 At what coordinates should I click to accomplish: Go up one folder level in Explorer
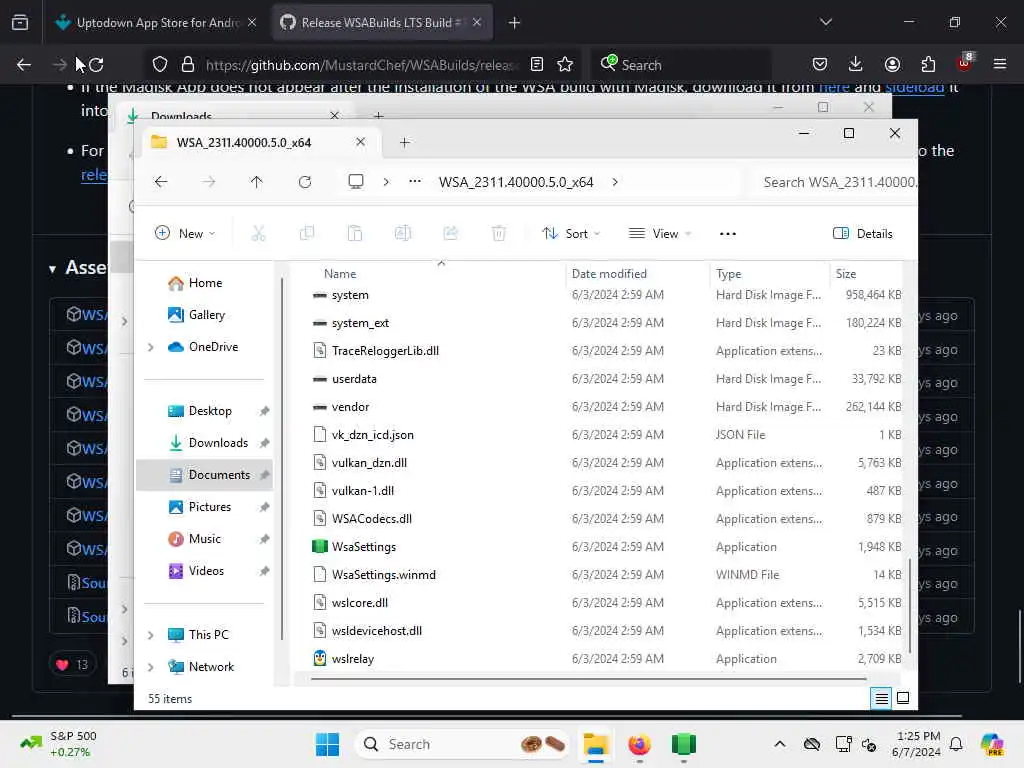tap(257, 182)
